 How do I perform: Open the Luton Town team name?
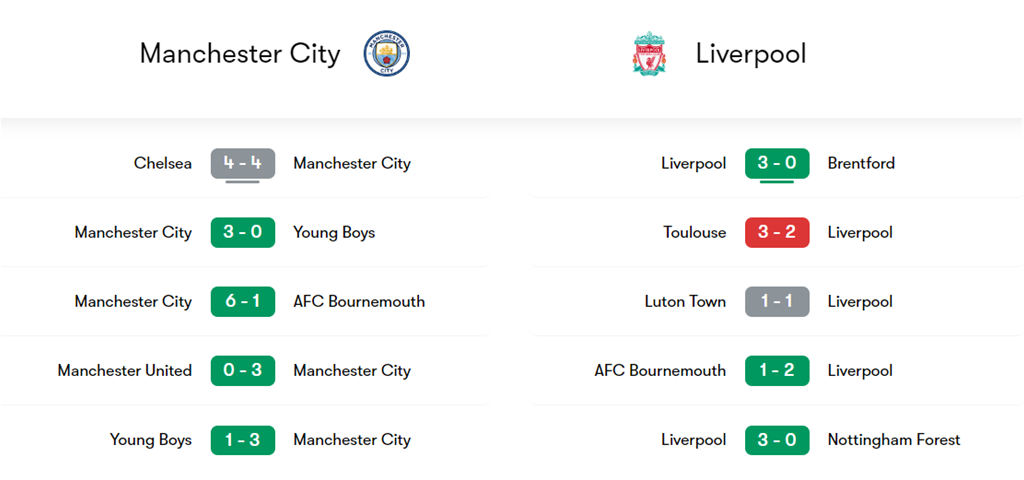pos(686,301)
